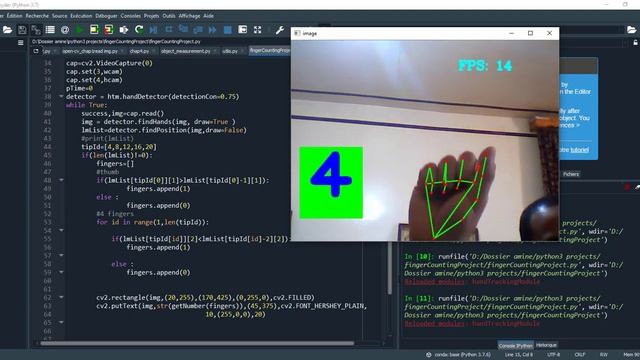Click the editor vertical scrollbar

(x=390, y=268)
